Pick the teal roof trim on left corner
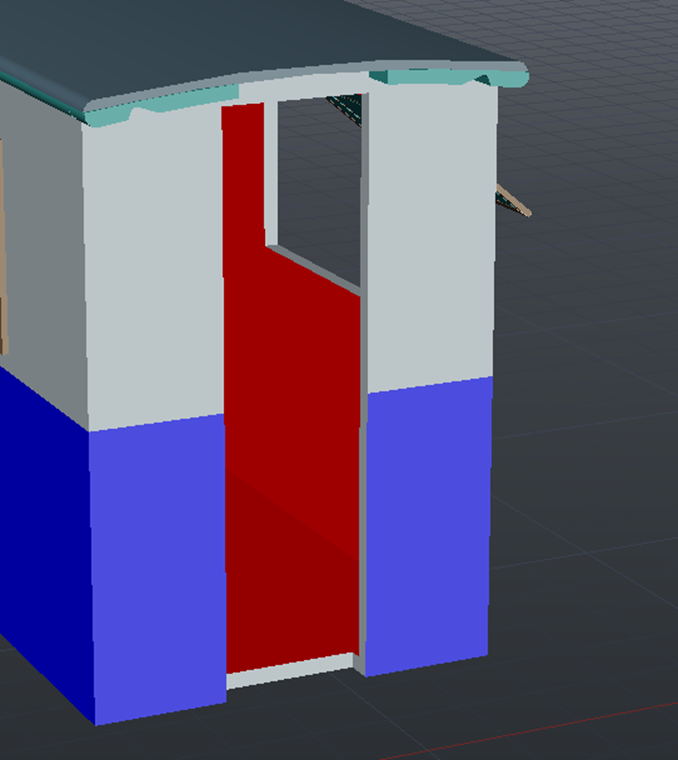This screenshot has height=760, width=678. [x=160, y=105]
